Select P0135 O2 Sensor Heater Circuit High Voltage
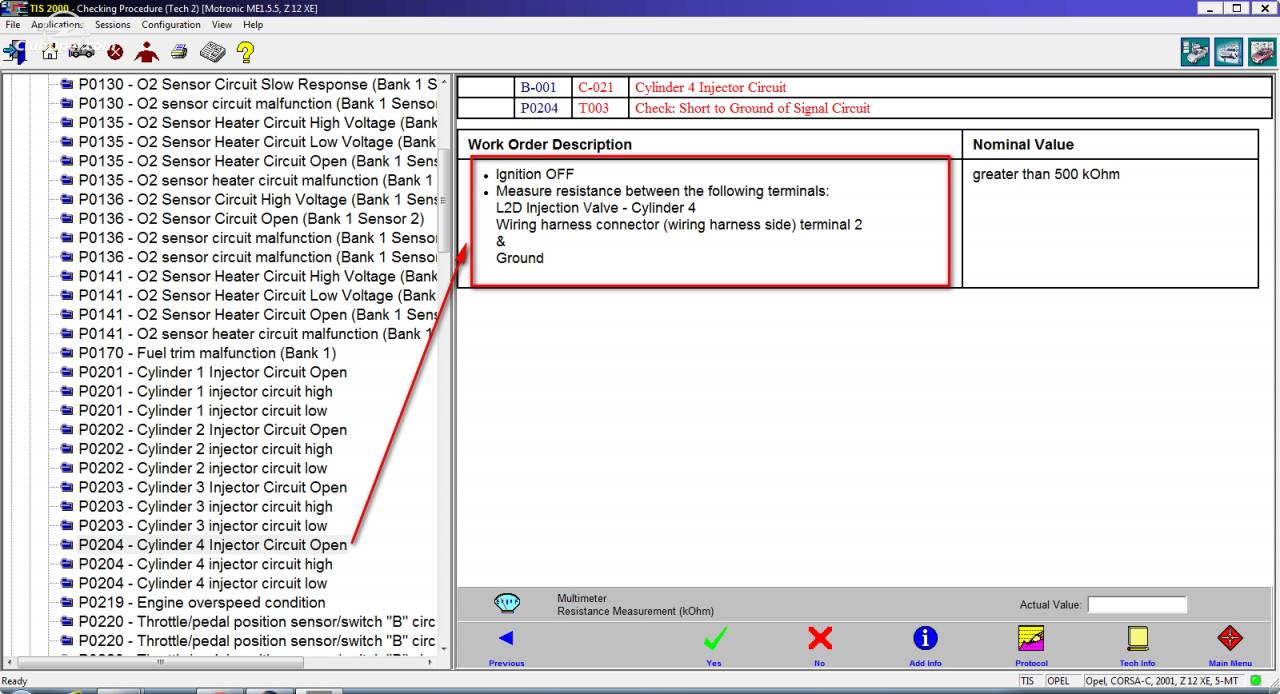1280x694 pixels. pos(258,122)
